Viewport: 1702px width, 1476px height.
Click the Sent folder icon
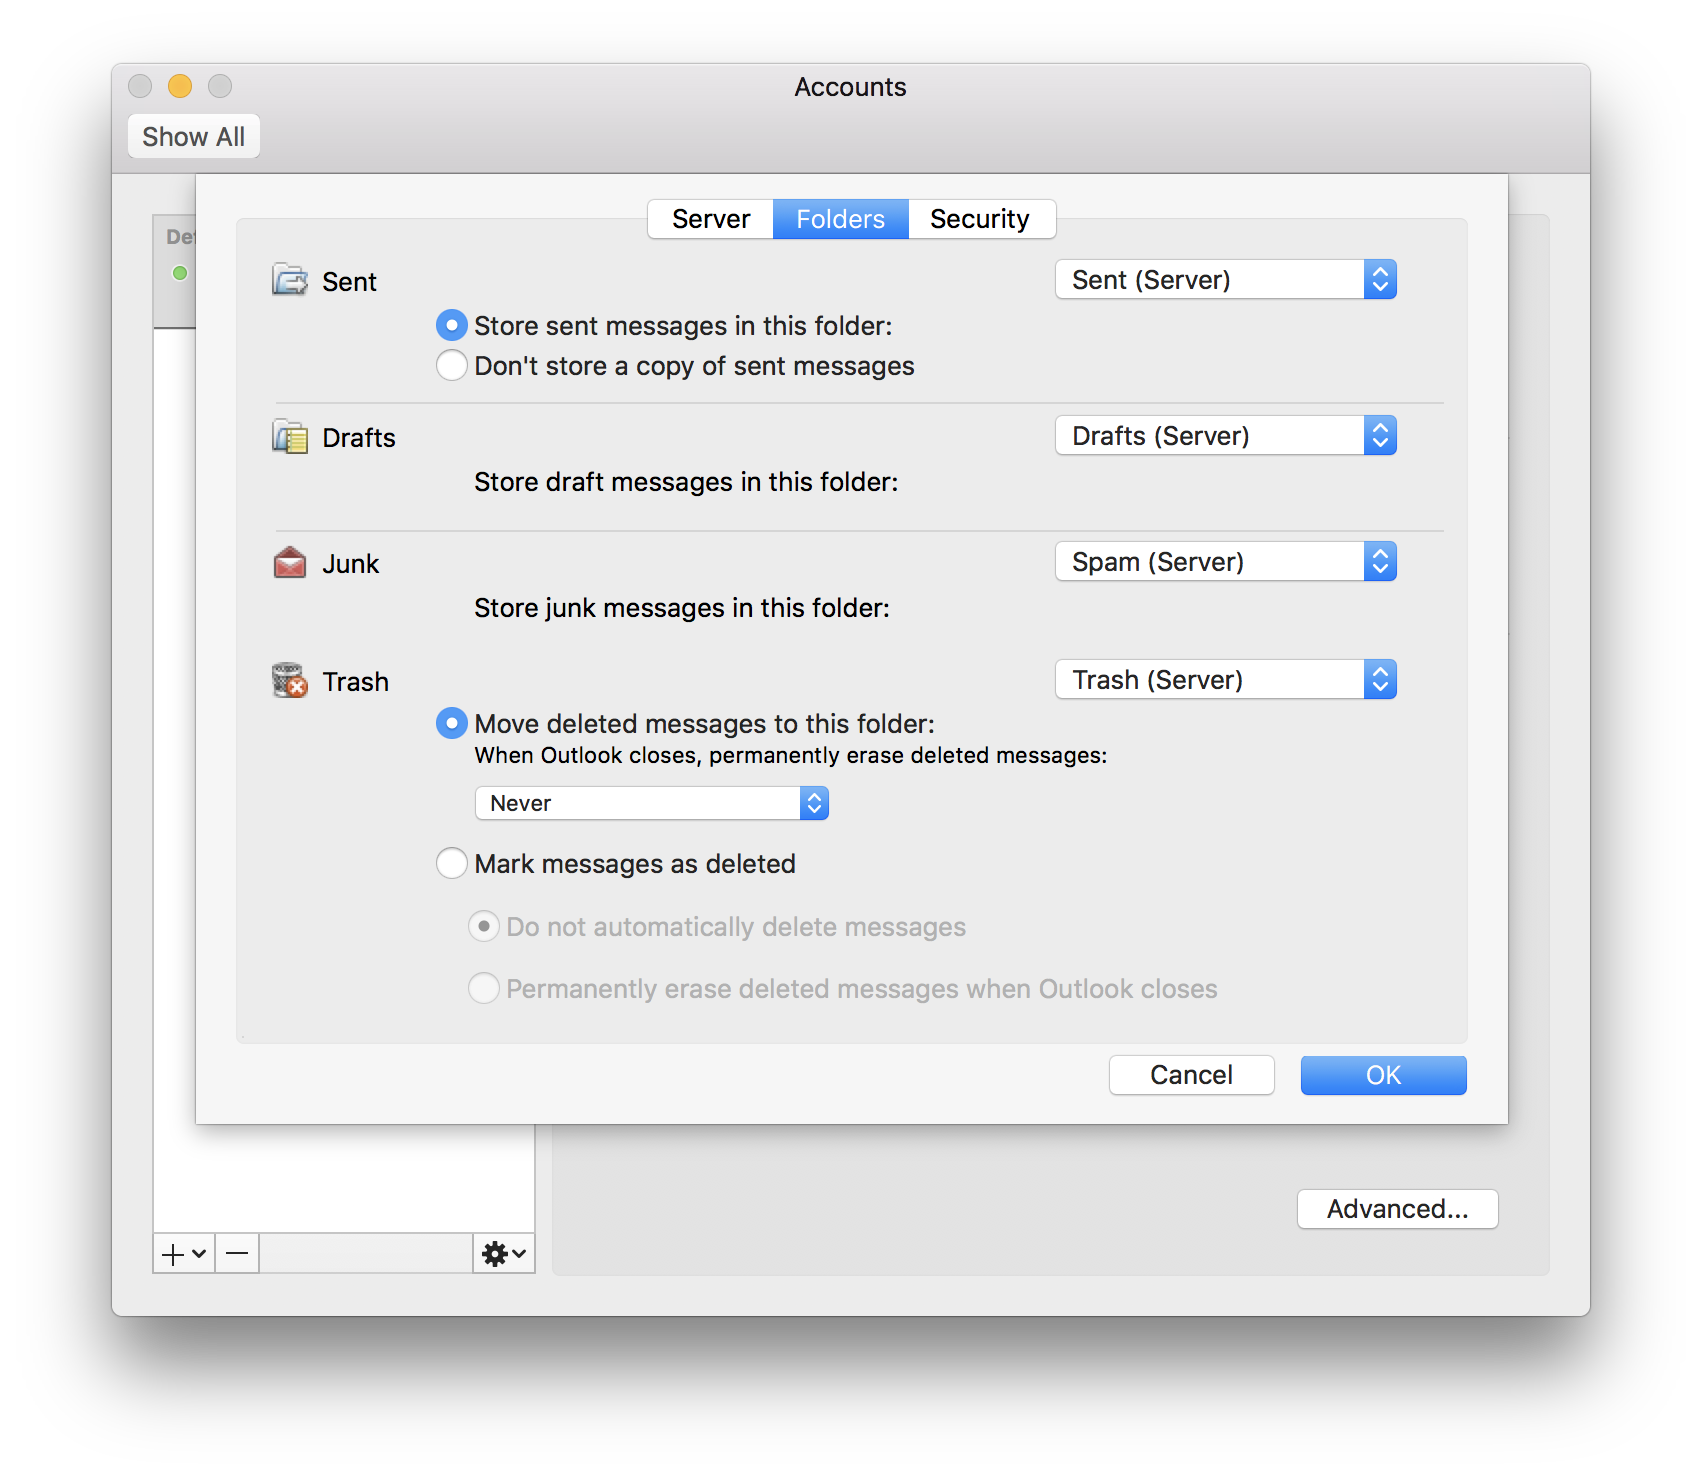coord(290,280)
